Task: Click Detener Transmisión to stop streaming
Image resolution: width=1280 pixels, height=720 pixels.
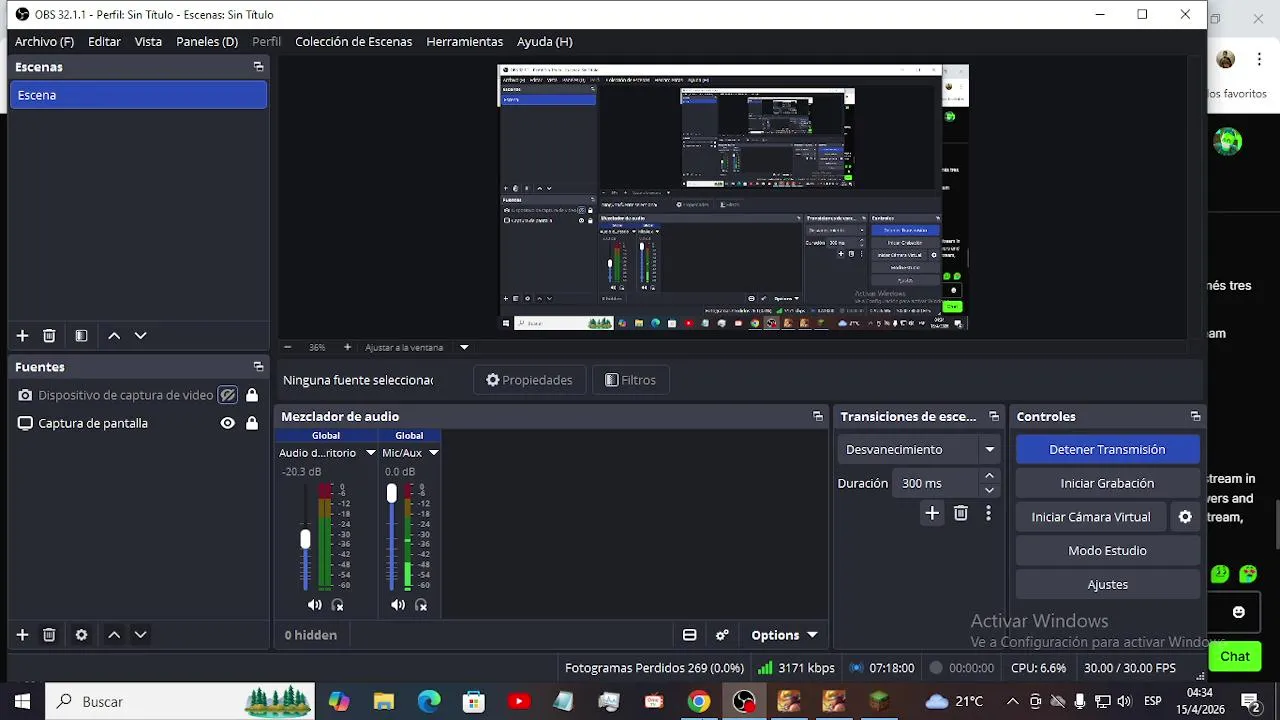Action: pyautogui.click(x=1107, y=450)
